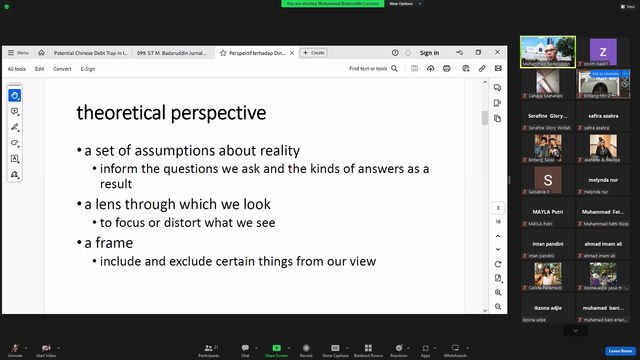Open the comments panel icon
The width and height of the screenshot is (640, 360).
pyautogui.click(x=497, y=88)
